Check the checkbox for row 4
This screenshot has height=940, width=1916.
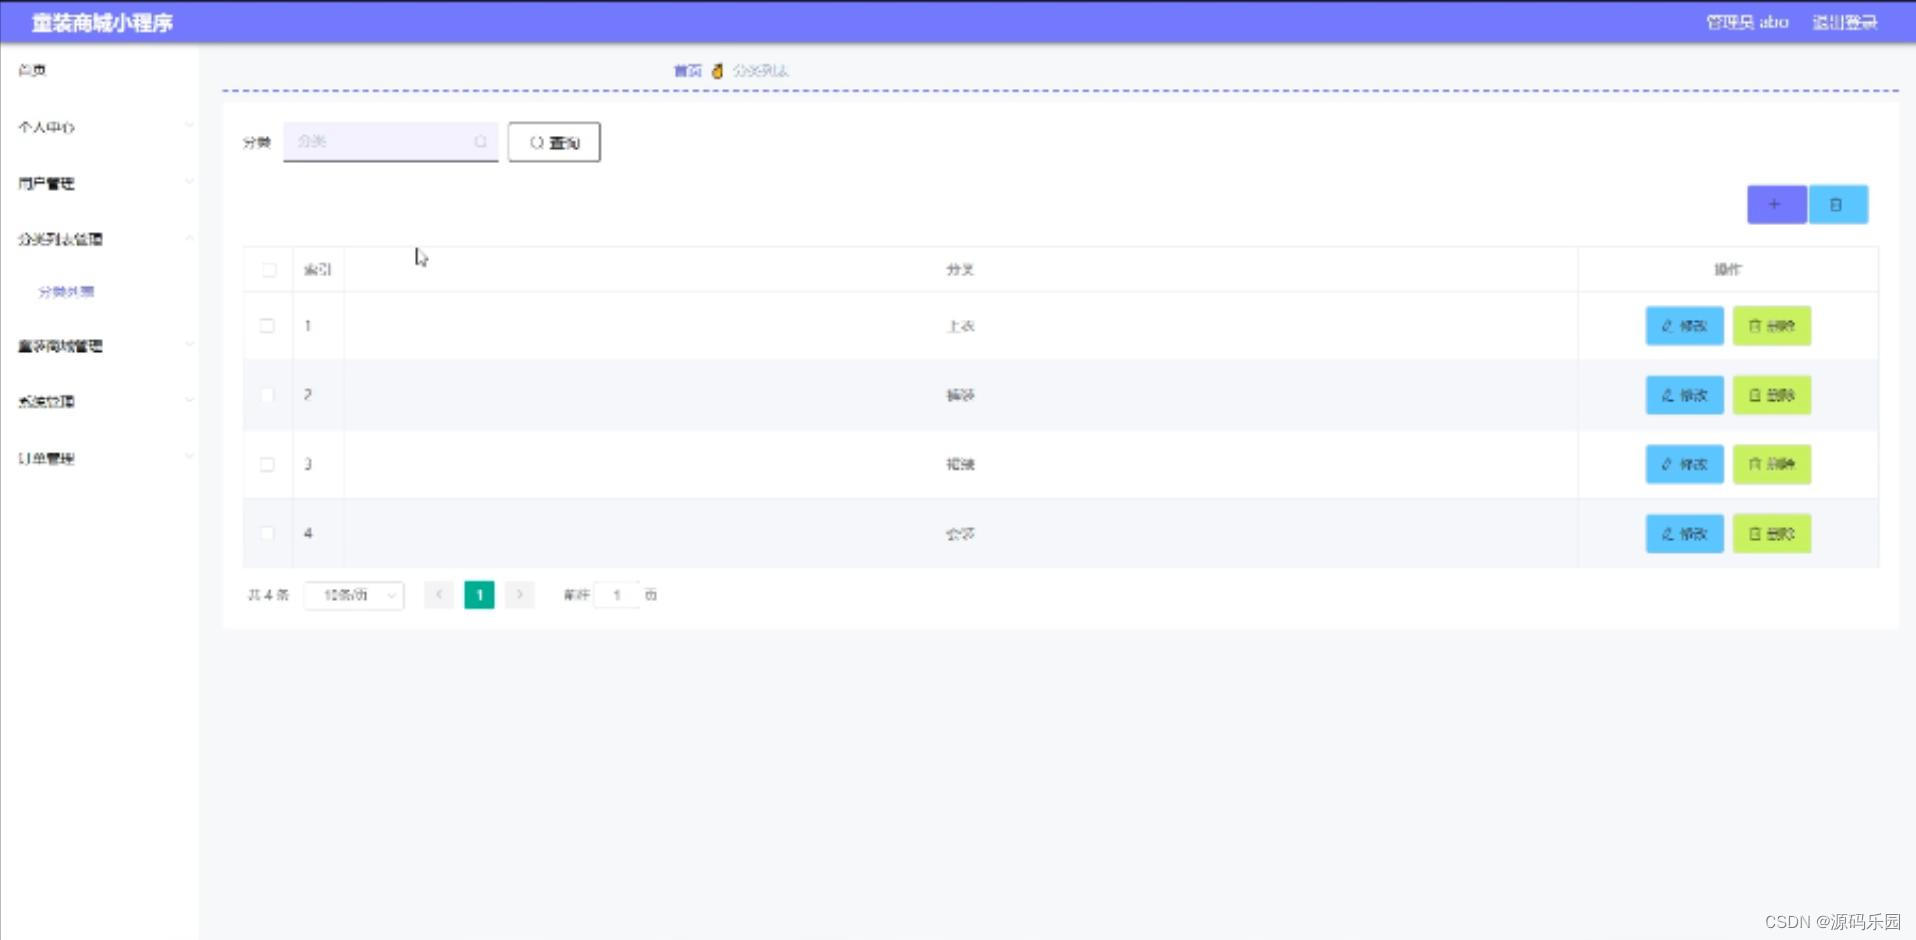(267, 534)
